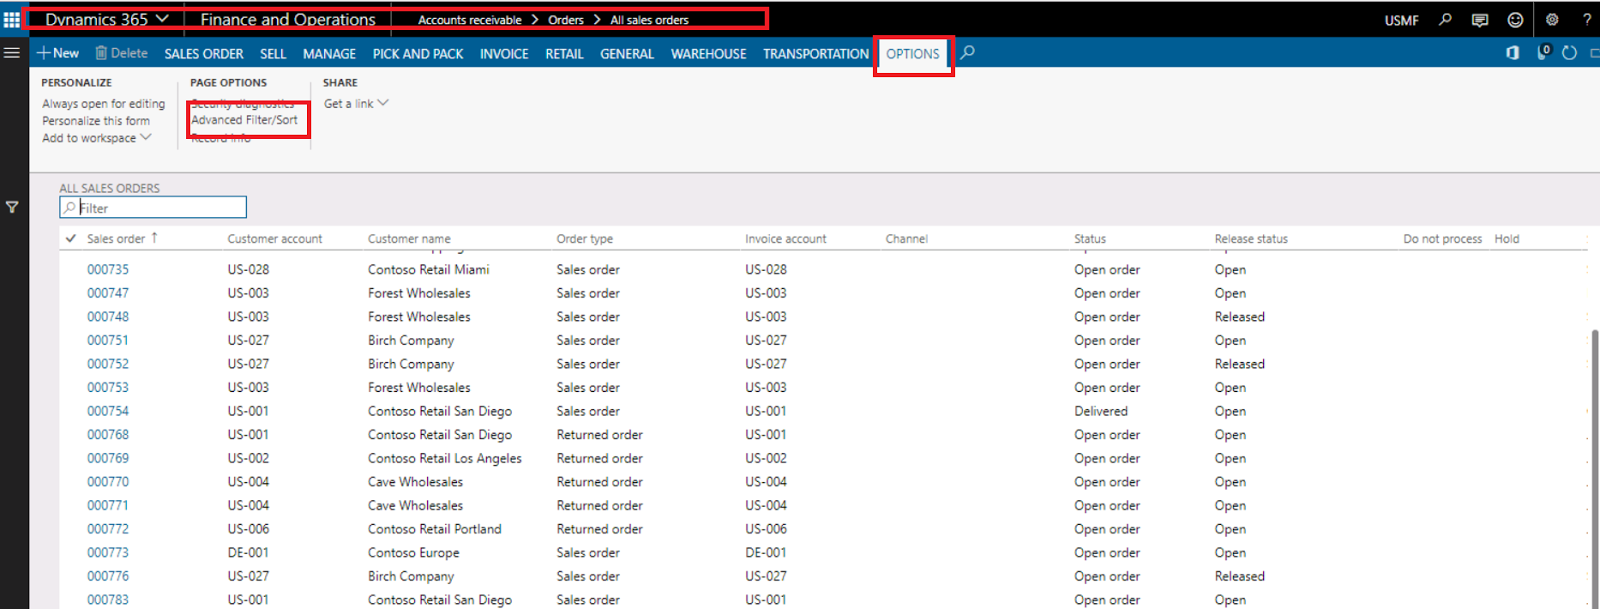1600x609 pixels.
Task: Expand the Add to workspace dropdown
Action: (x=96, y=138)
